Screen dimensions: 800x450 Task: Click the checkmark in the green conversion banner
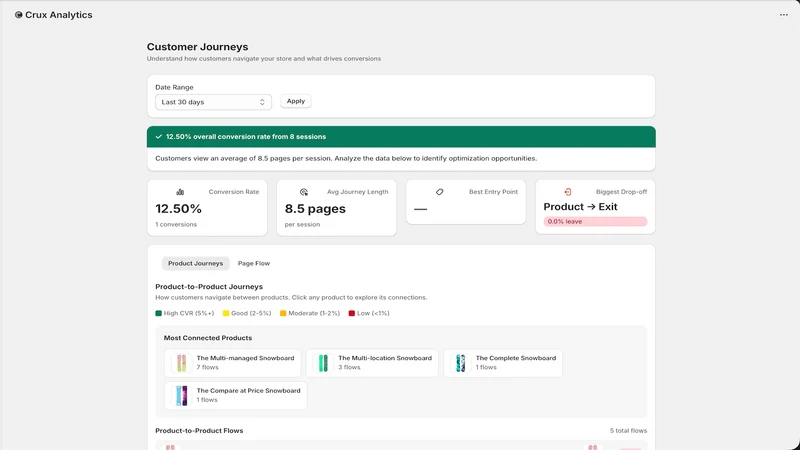point(159,137)
